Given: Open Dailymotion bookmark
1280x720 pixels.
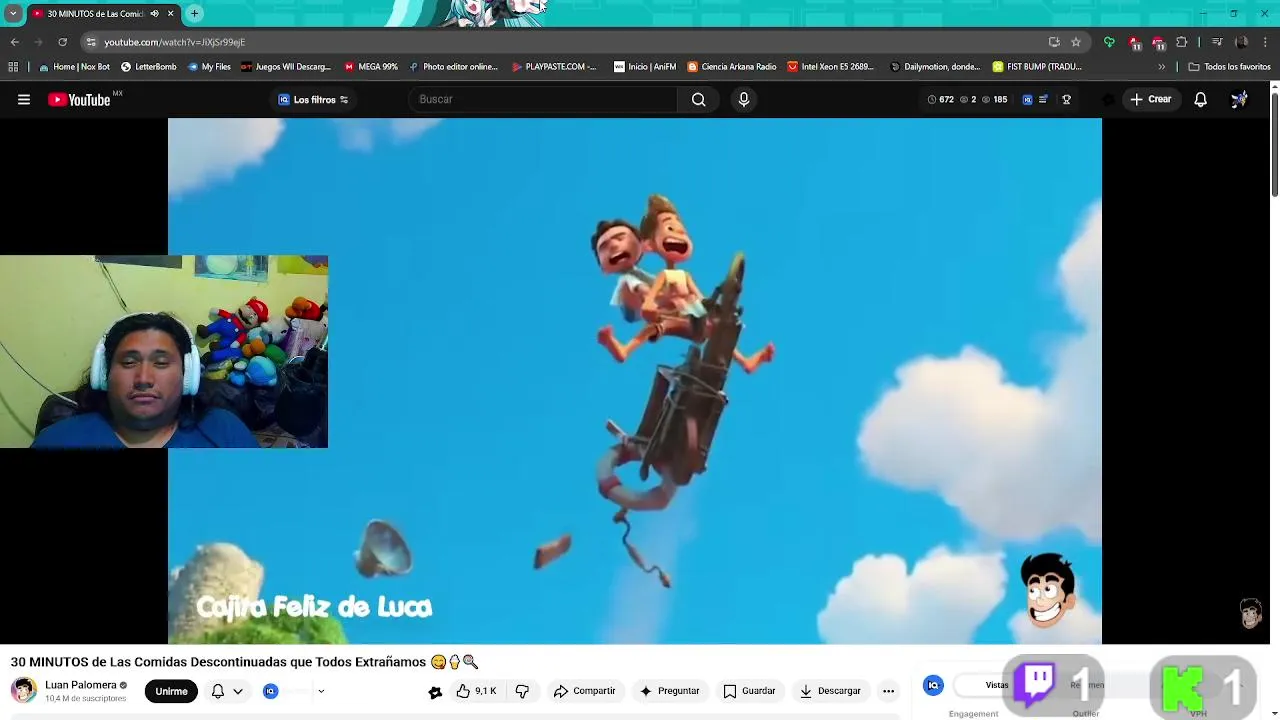Looking at the screenshot, I should coord(935,67).
